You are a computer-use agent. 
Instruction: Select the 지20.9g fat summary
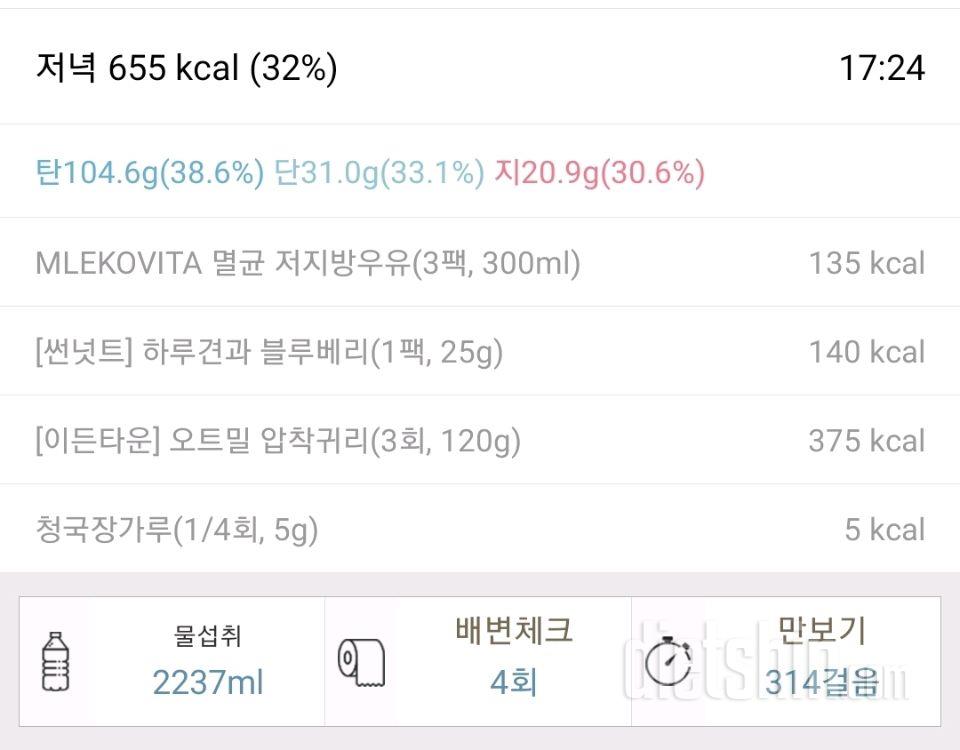pyautogui.click(x=599, y=174)
